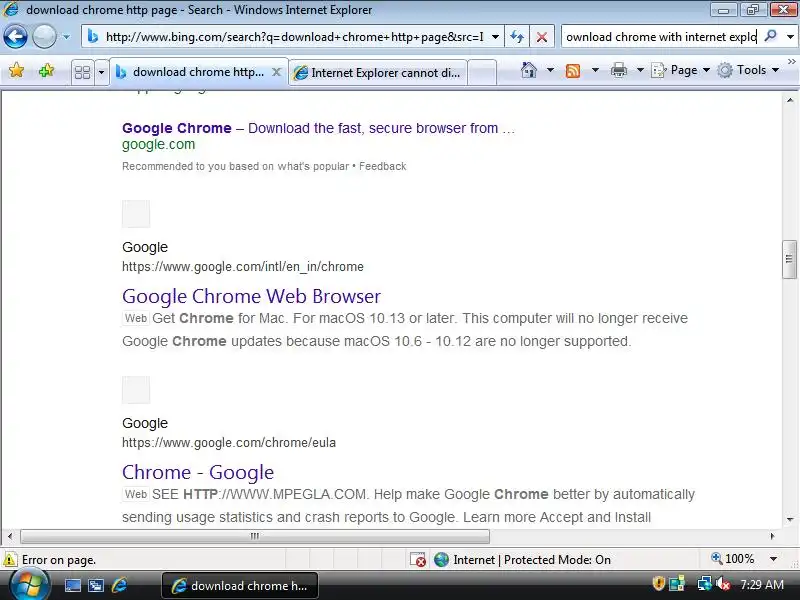The image size is (800, 600).
Task: Click Switch between windows quick launch icon
Action: pos(95,586)
